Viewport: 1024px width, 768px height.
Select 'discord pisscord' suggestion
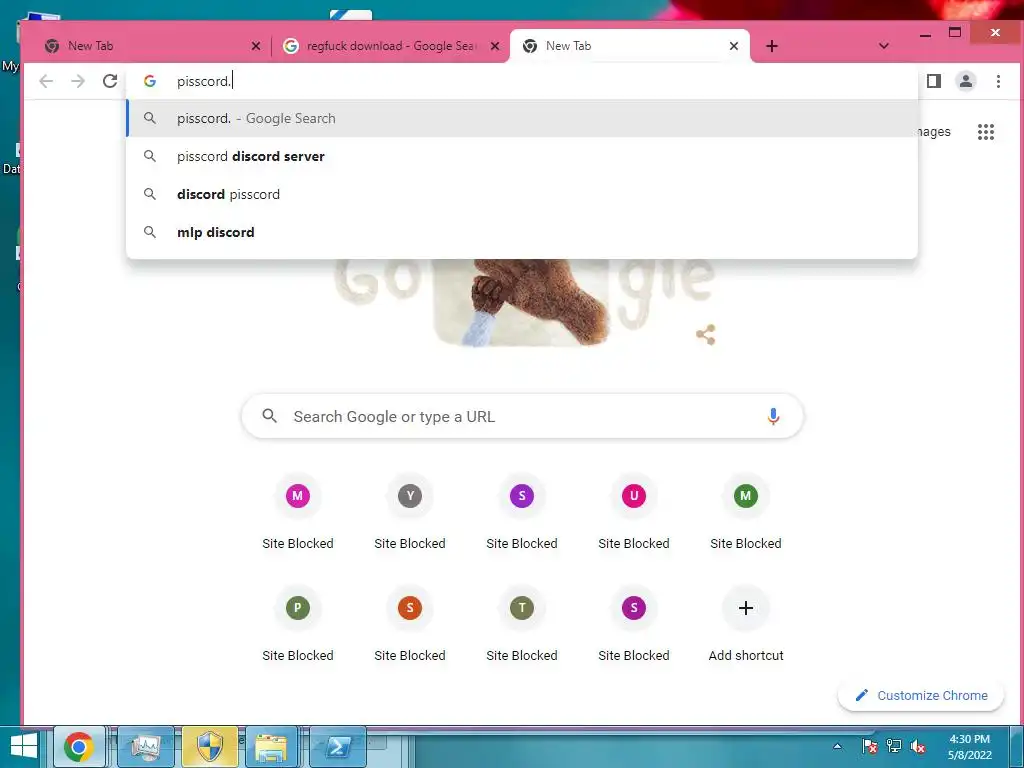coord(522,194)
